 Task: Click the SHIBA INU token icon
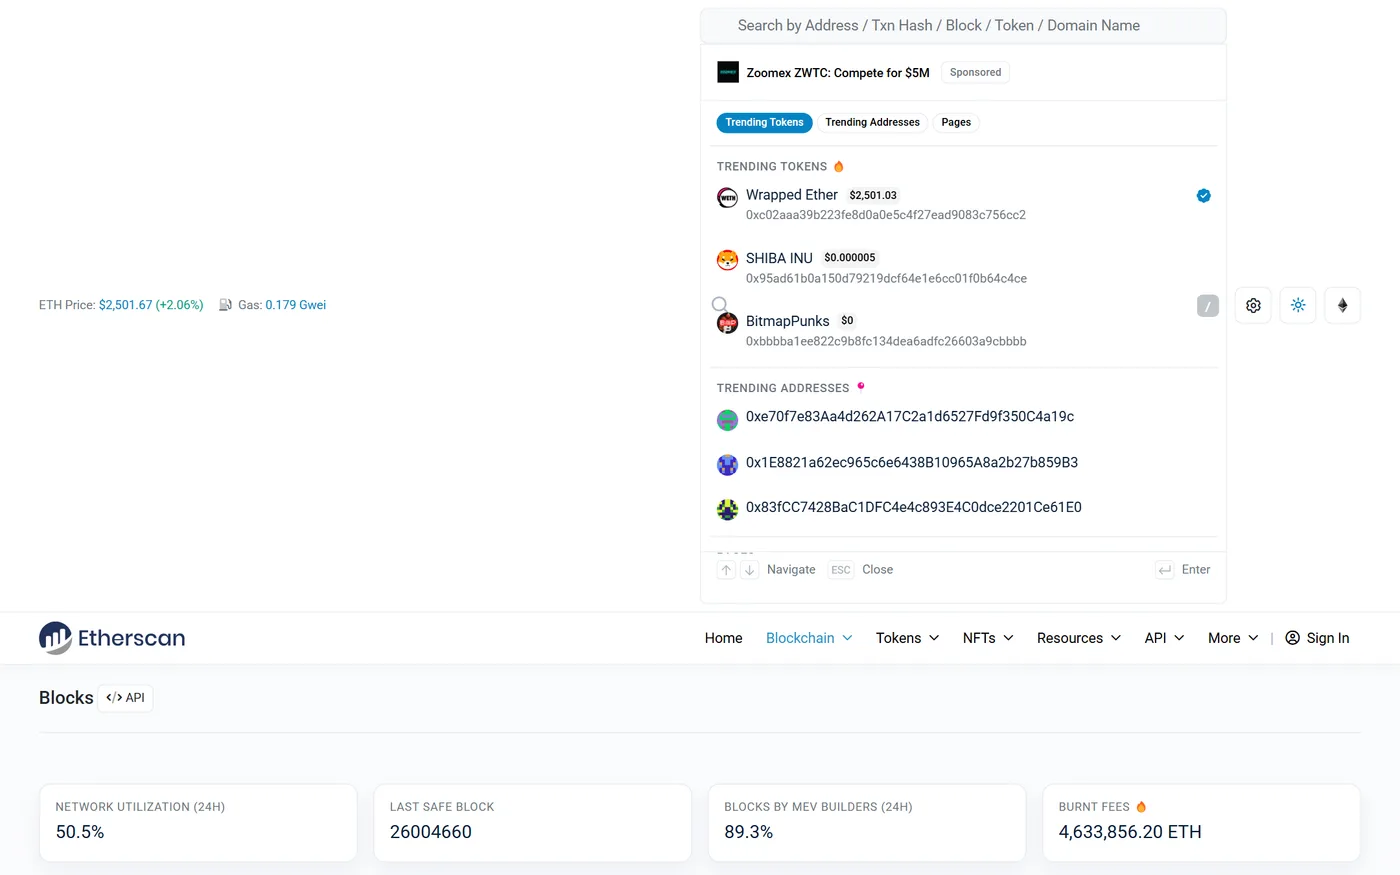[x=728, y=260]
